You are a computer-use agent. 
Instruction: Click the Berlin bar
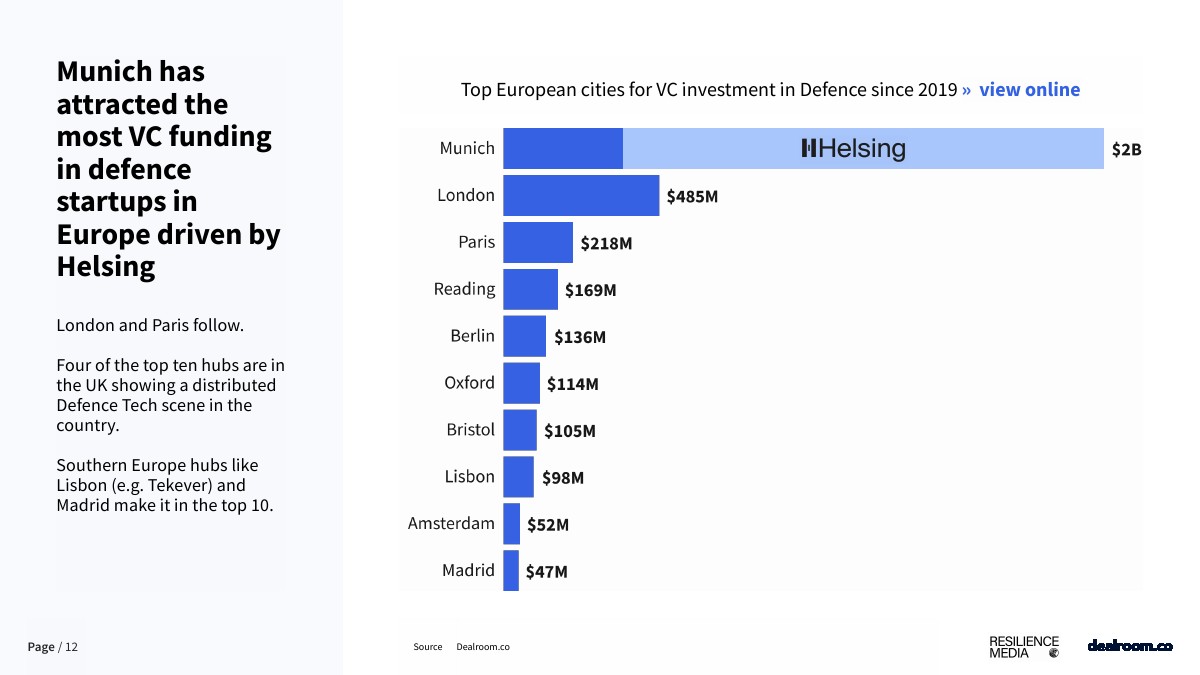[524, 337]
